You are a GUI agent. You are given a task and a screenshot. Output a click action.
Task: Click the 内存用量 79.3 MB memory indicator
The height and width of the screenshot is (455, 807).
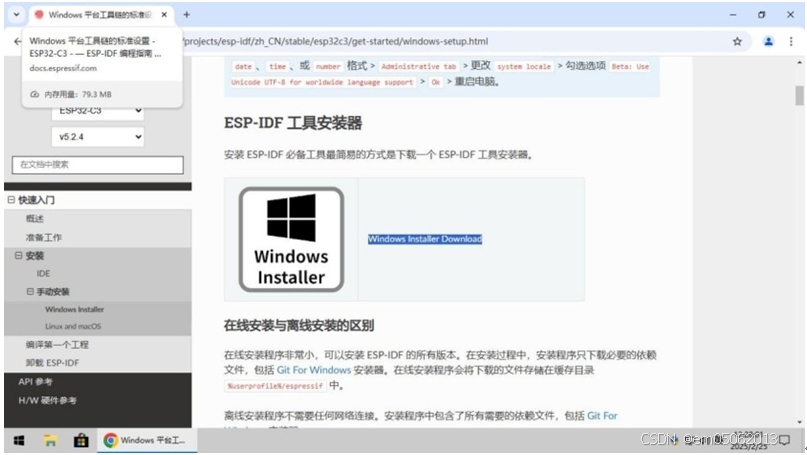[x=71, y=94]
